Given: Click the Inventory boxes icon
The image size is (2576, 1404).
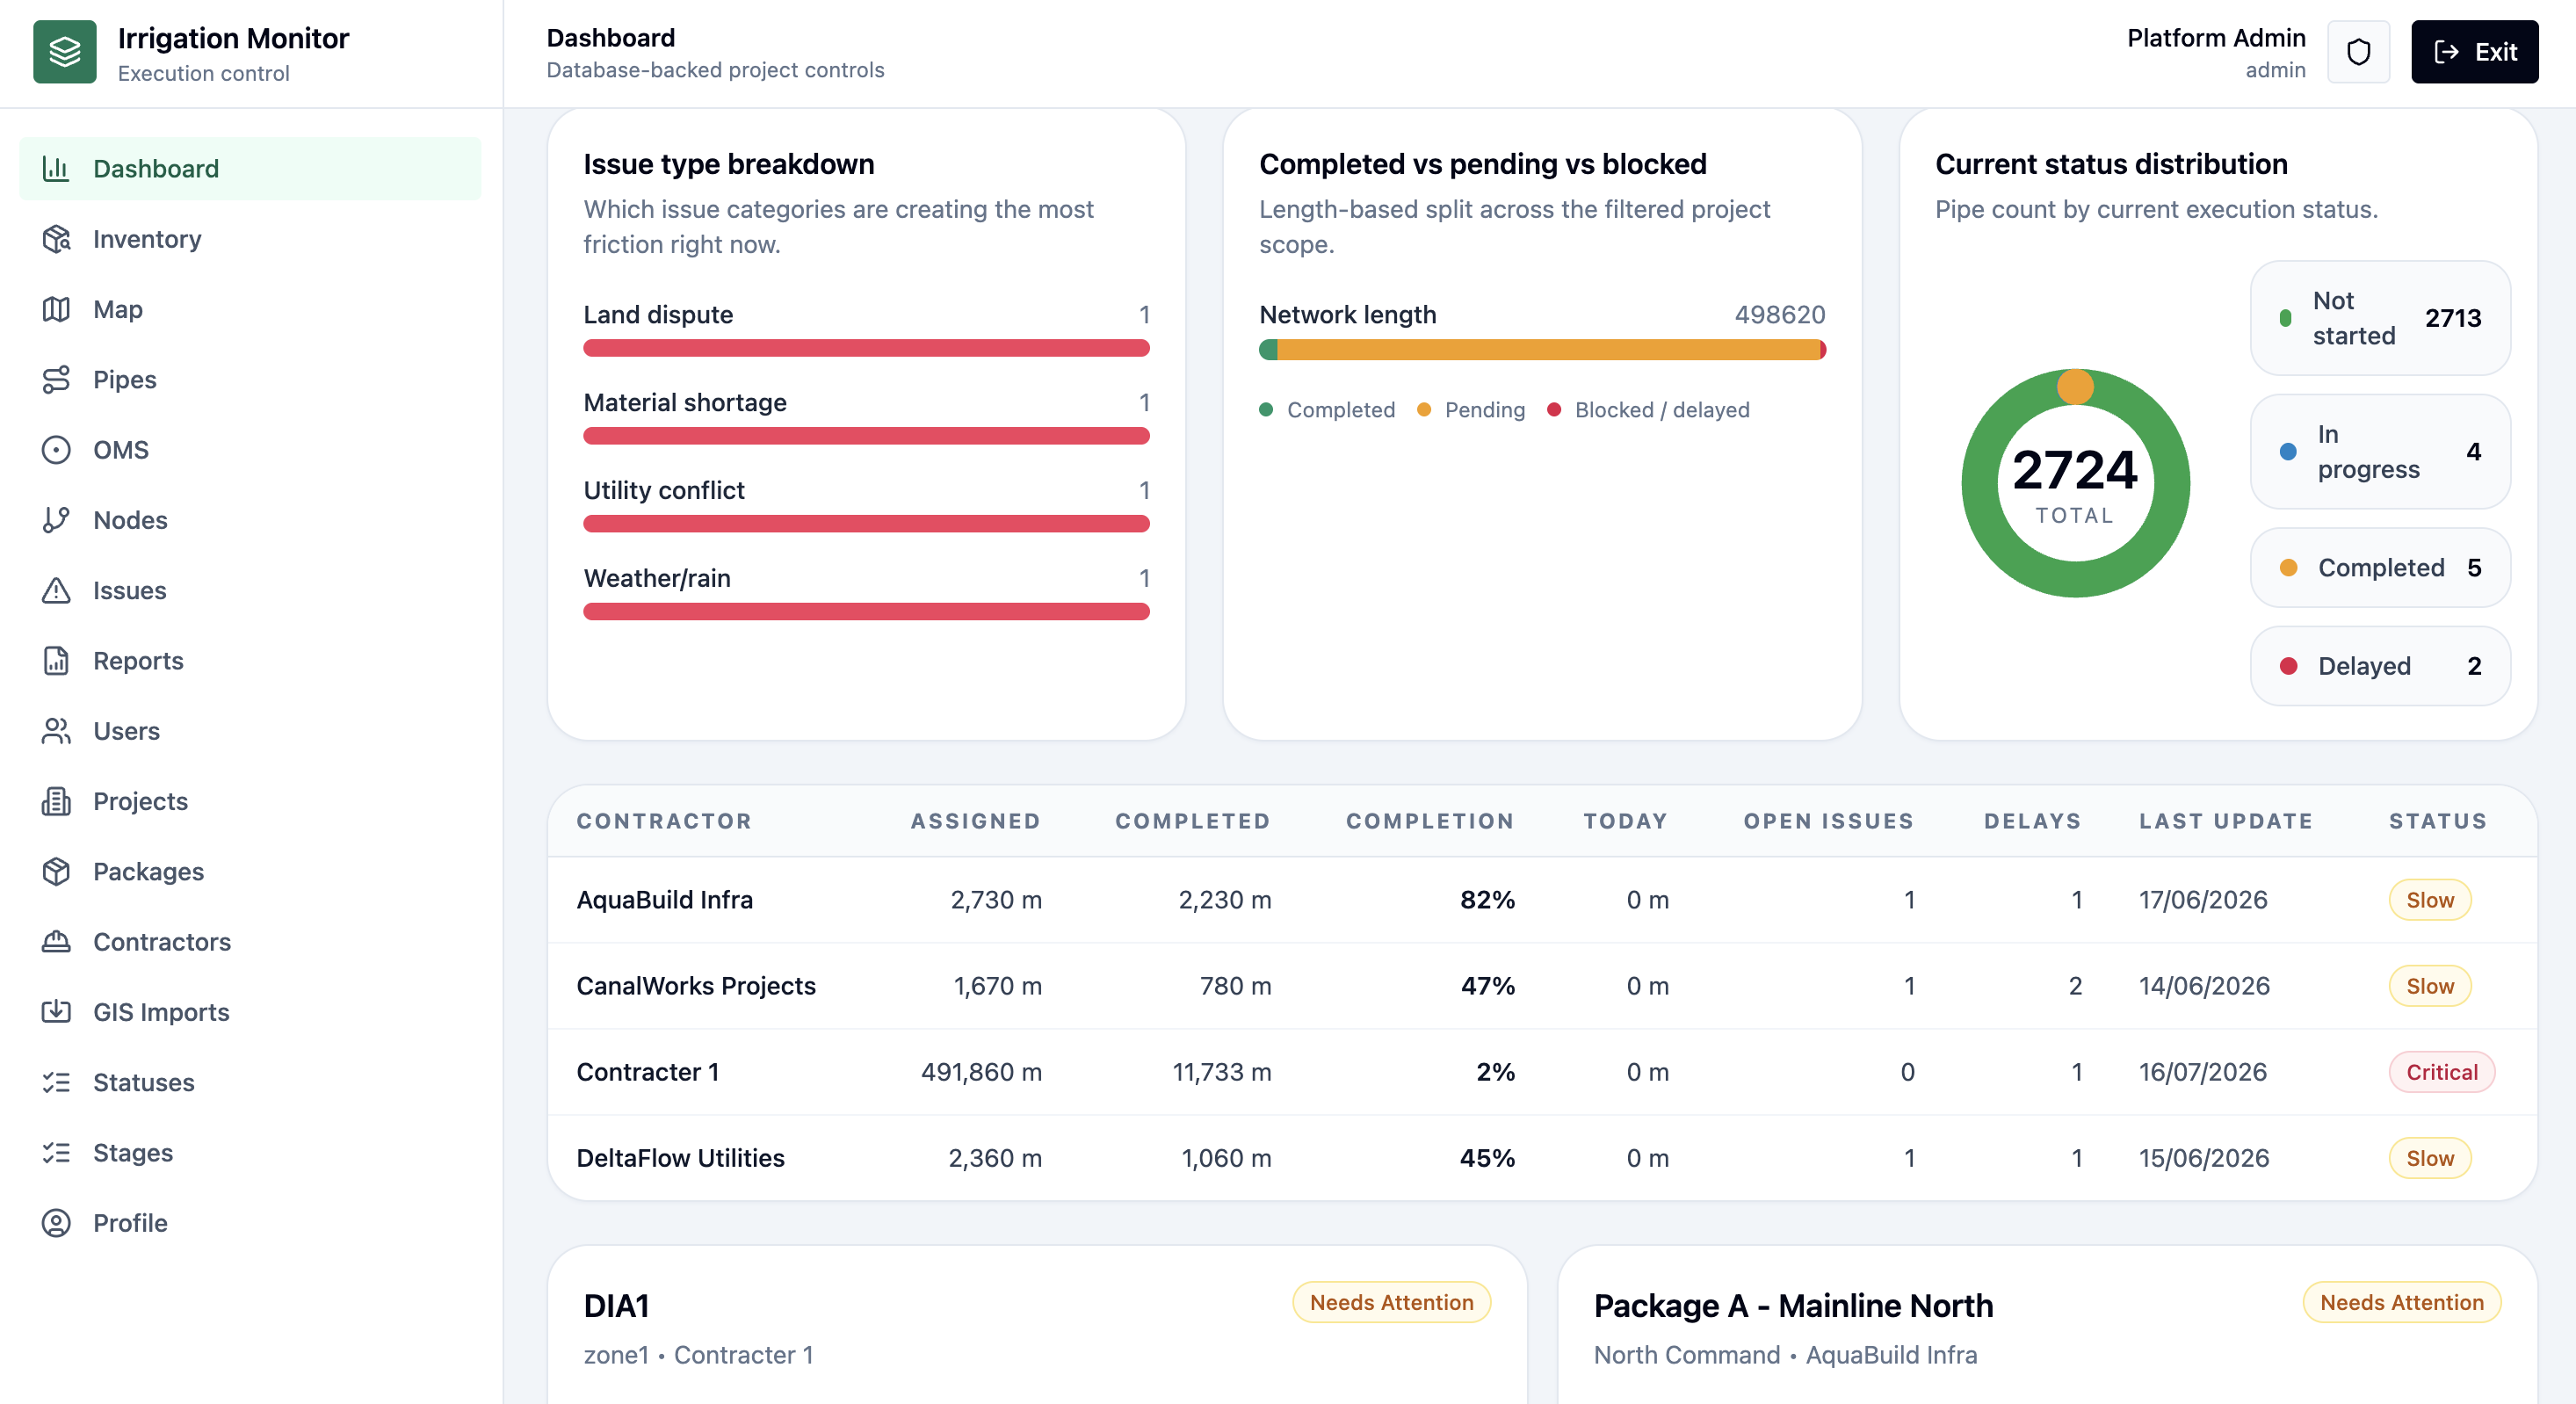Looking at the screenshot, I should click(x=56, y=238).
